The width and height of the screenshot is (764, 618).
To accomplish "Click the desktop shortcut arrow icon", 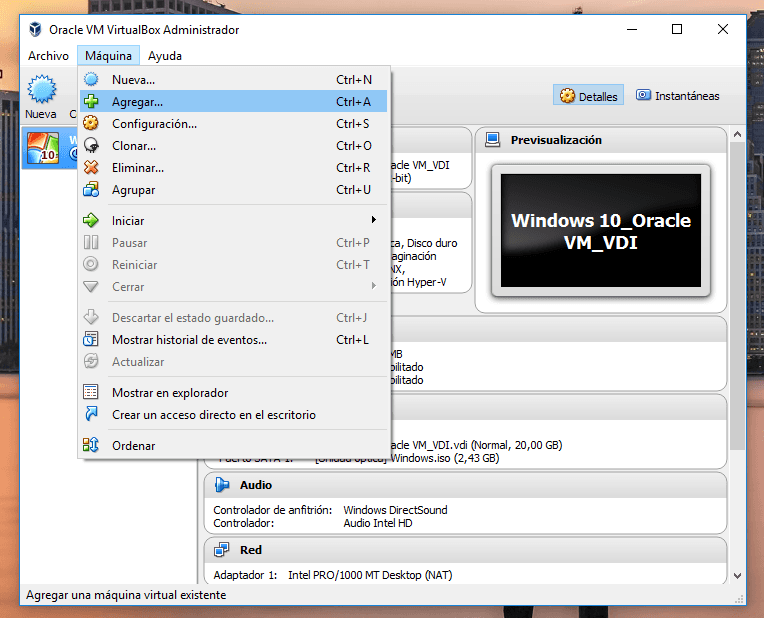I will [x=91, y=414].
